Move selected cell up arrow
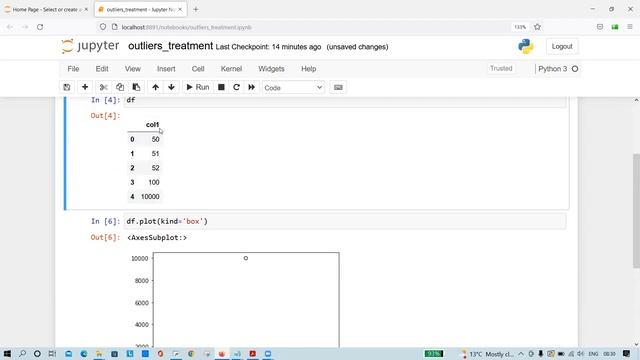Screen dimensions: 640x360 click(156, 87)
